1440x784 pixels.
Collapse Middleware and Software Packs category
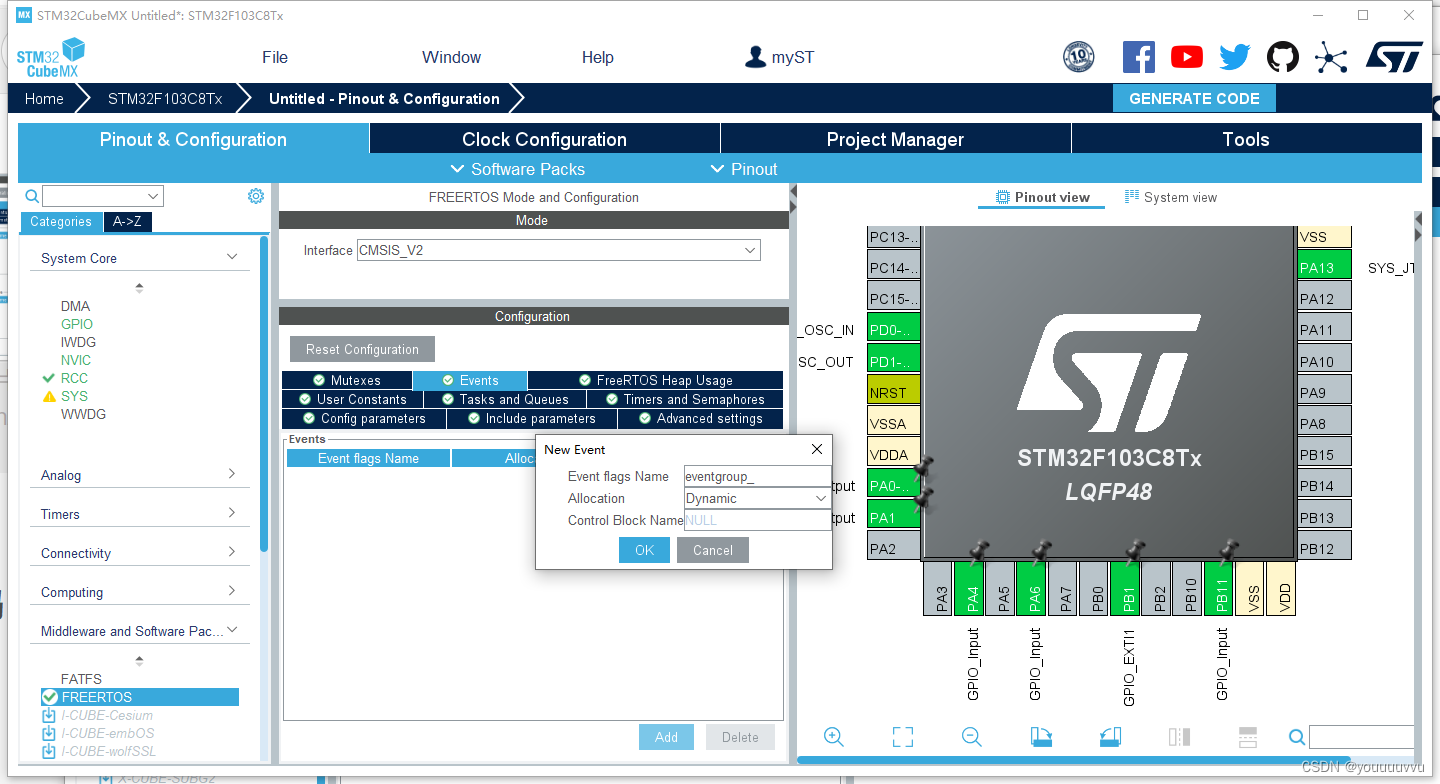(x=232, y=630)
